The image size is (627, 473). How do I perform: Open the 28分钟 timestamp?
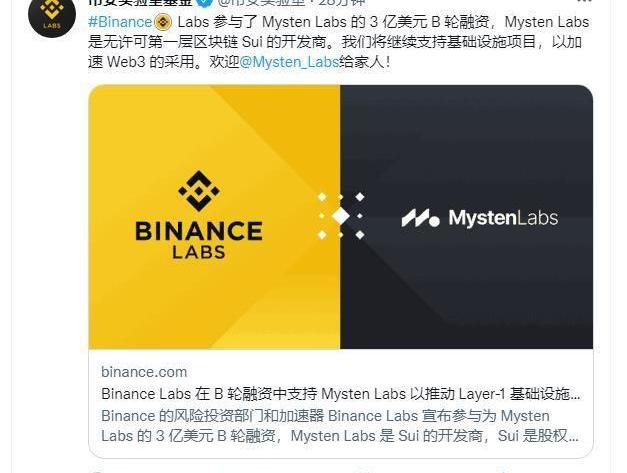[x=342, y=2]
